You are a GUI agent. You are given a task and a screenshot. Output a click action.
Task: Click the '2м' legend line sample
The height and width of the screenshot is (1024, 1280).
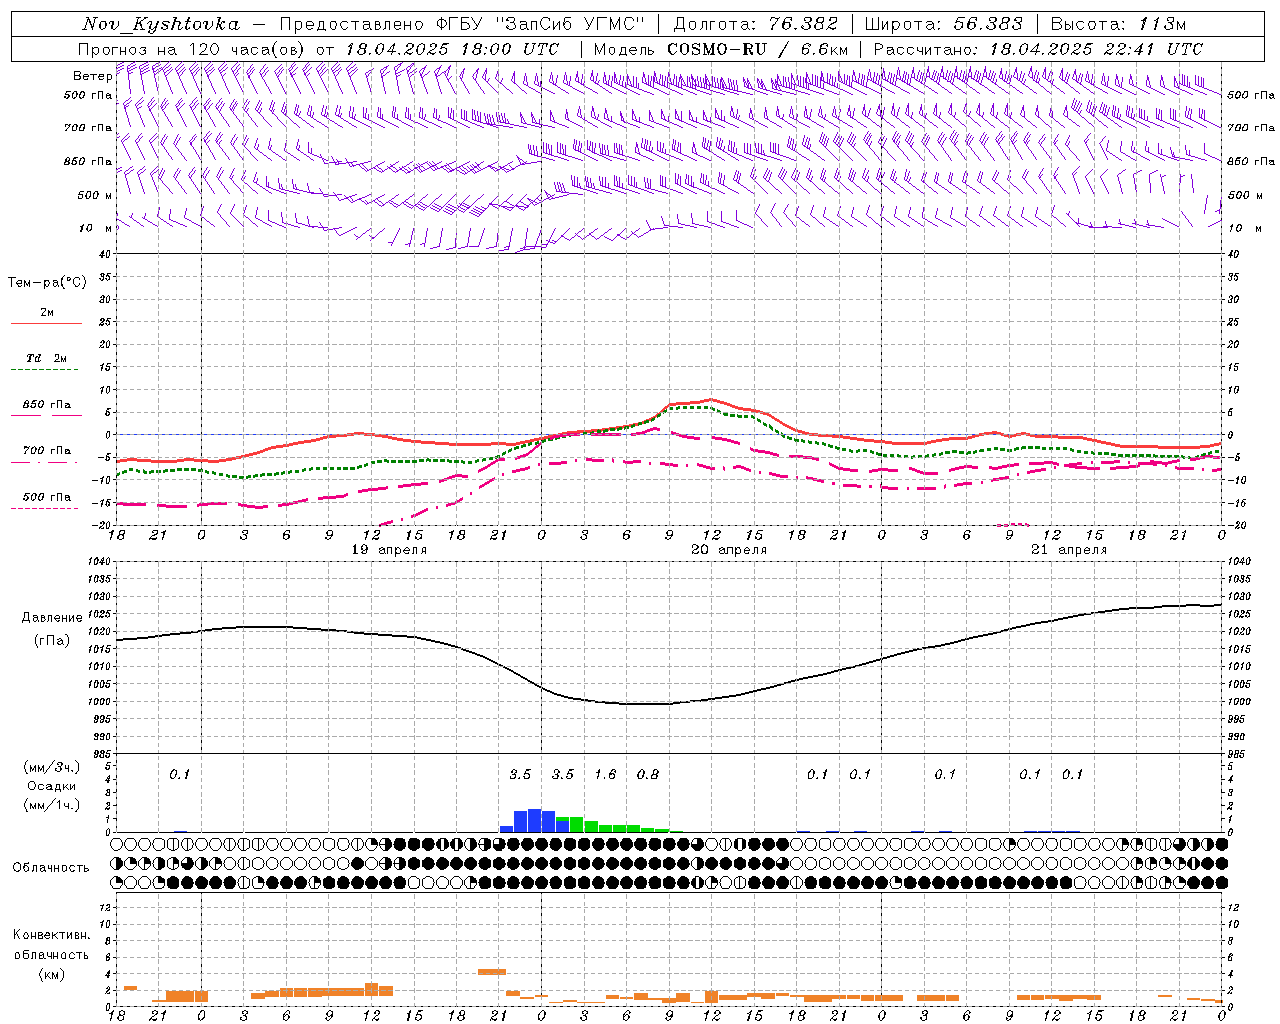(46, 324)
